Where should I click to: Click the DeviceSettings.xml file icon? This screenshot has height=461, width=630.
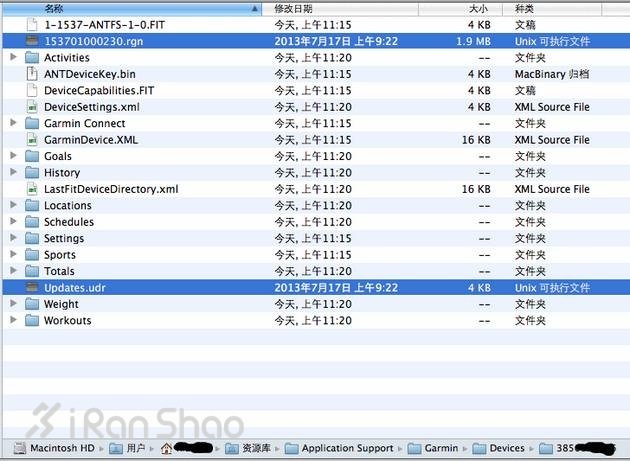tap(33, 107)
